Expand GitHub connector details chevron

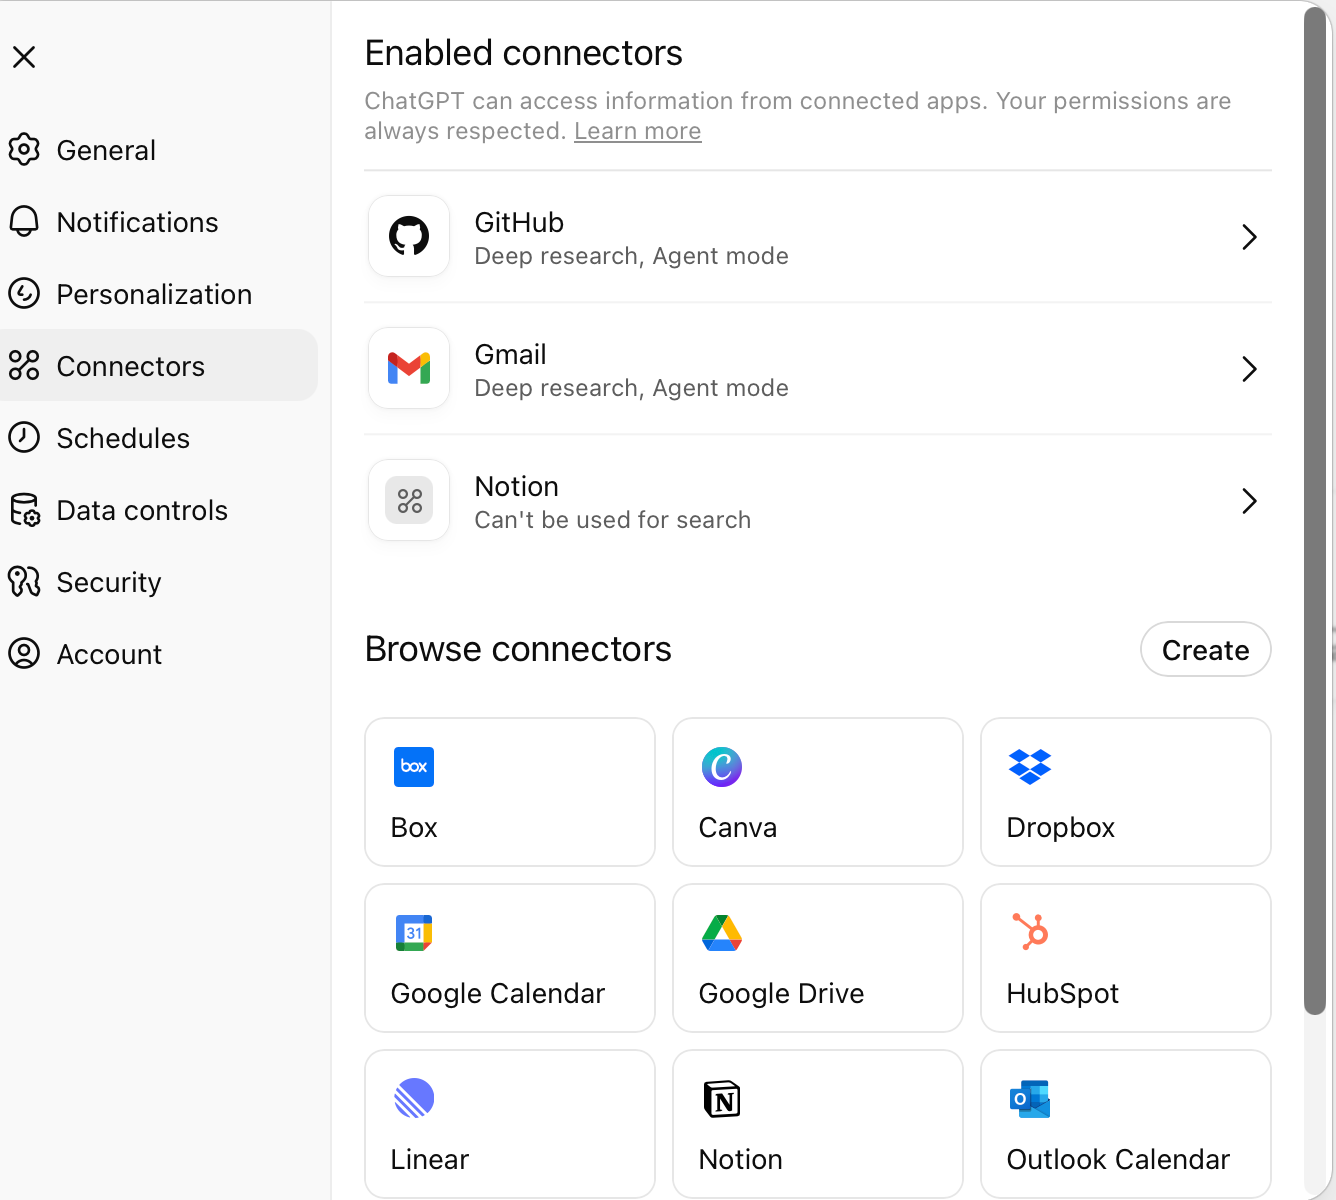1249,237
